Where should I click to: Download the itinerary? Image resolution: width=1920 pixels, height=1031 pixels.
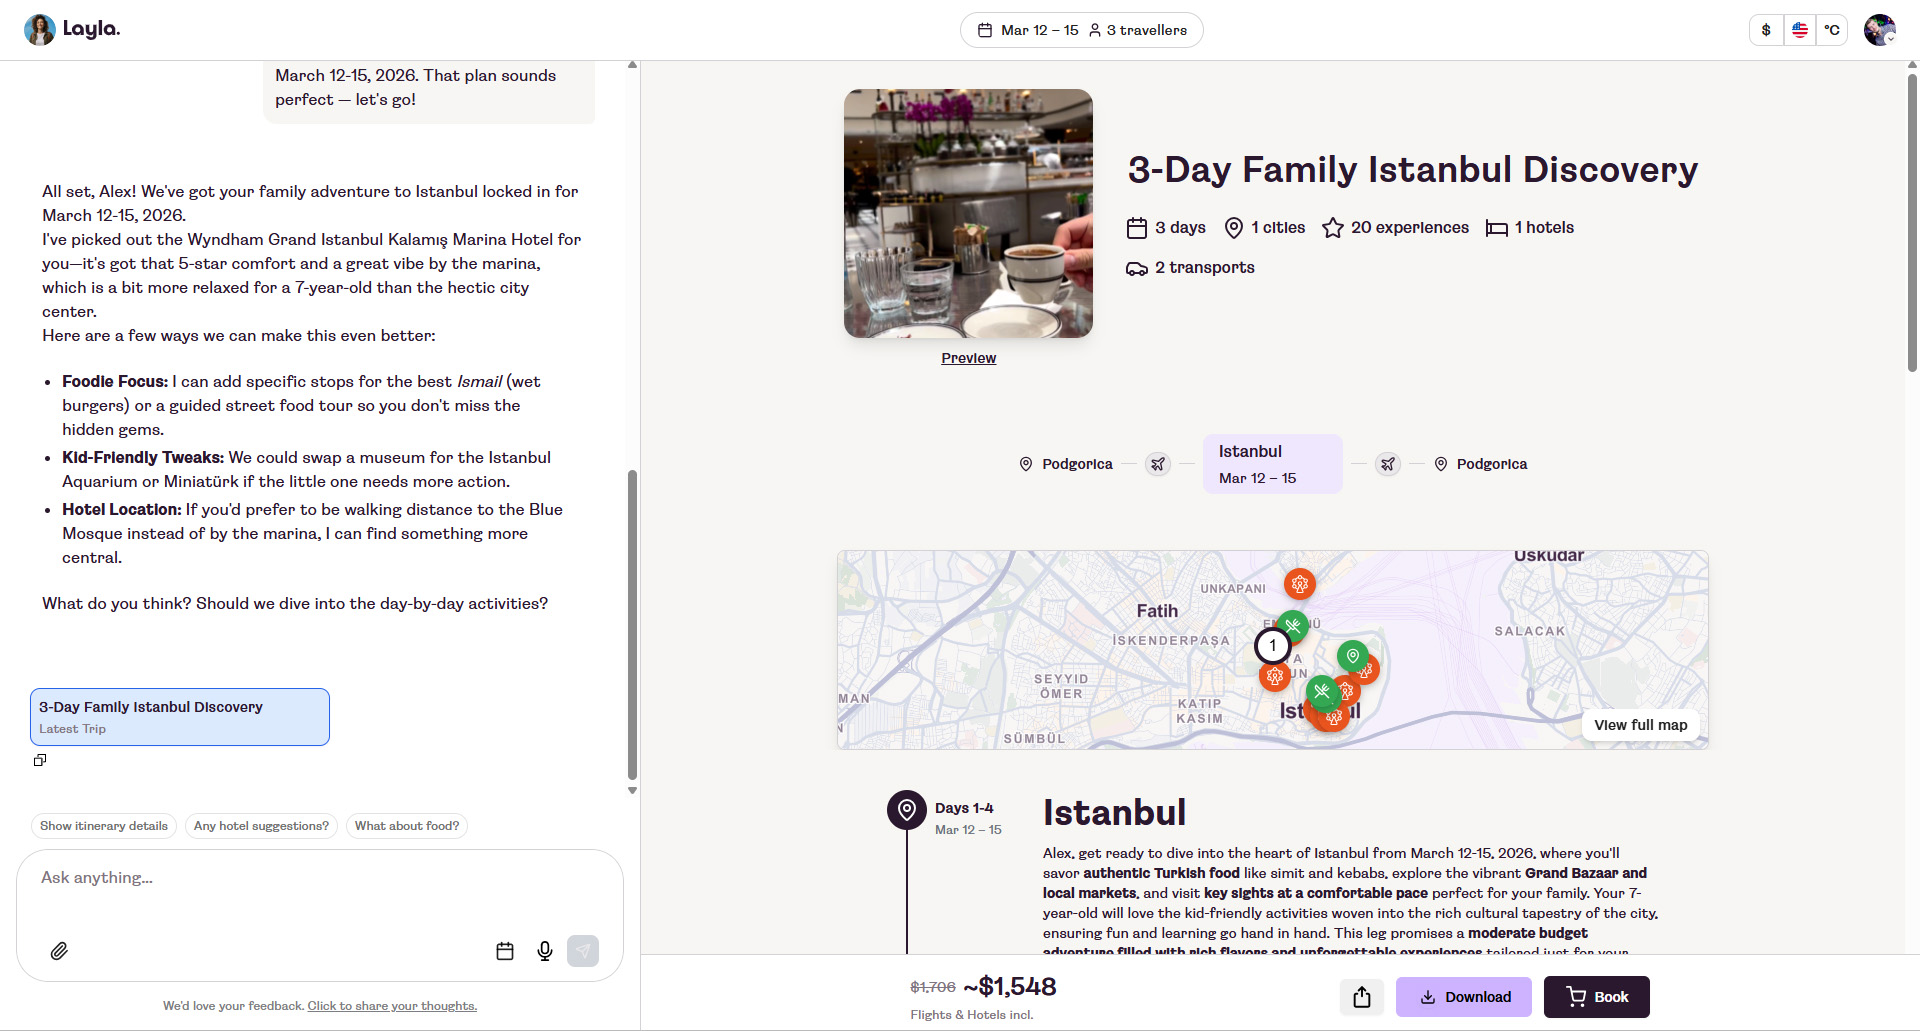pos(1463,997)
